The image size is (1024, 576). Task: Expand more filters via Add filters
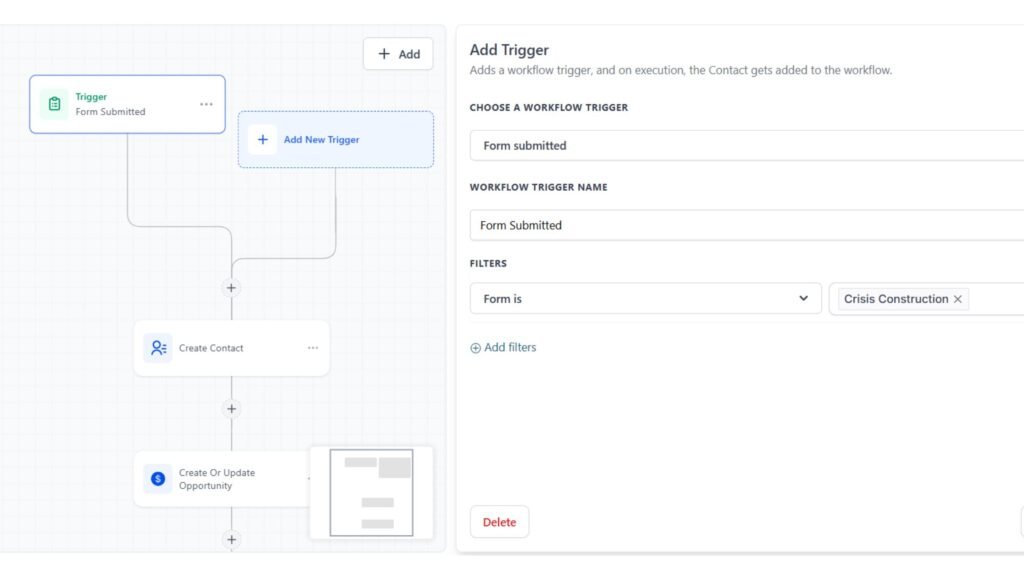pos(503,347)
